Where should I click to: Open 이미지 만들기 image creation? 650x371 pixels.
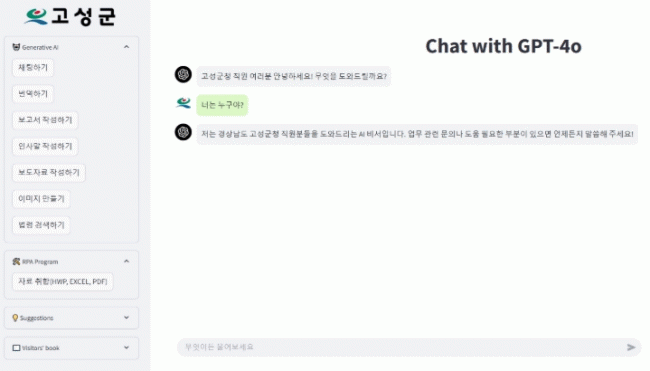tap(41, 199)
